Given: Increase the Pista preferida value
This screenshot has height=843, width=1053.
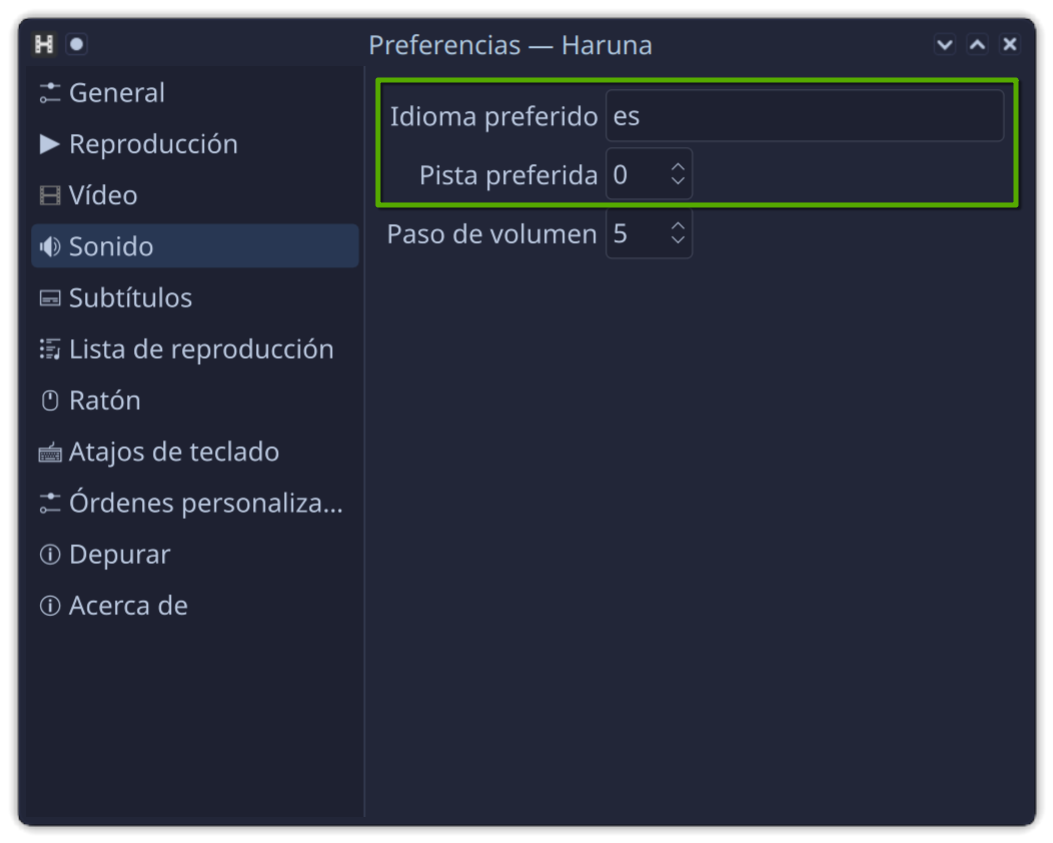Looking at the screenshot, I should (678, 167).
